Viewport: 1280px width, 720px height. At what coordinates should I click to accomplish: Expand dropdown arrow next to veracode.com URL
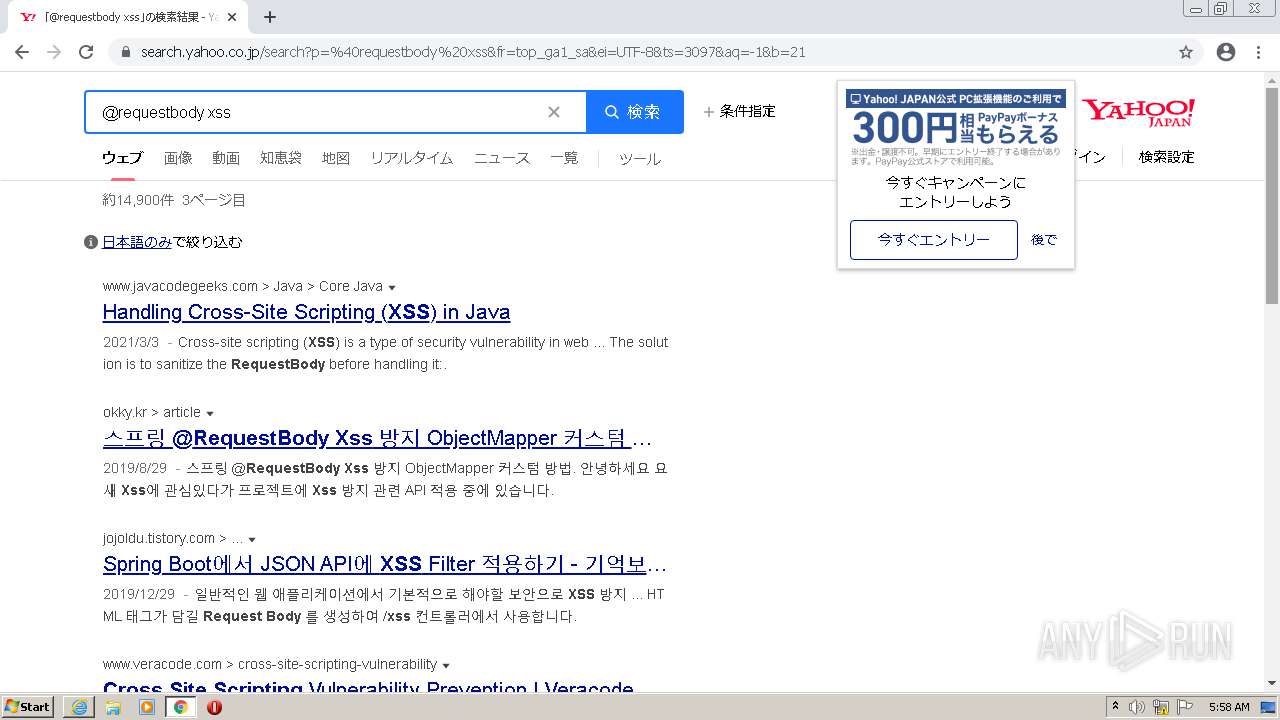tap(446, 665)
